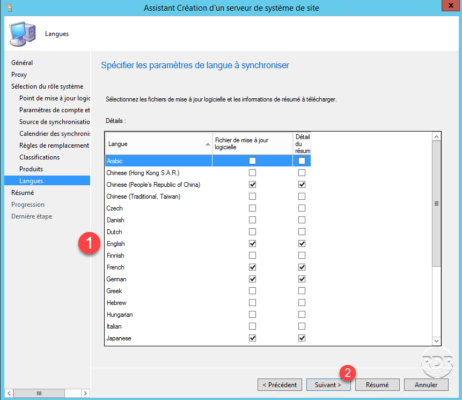Select the Arabic language row
The image size is (462, 400).
point(208,161)
